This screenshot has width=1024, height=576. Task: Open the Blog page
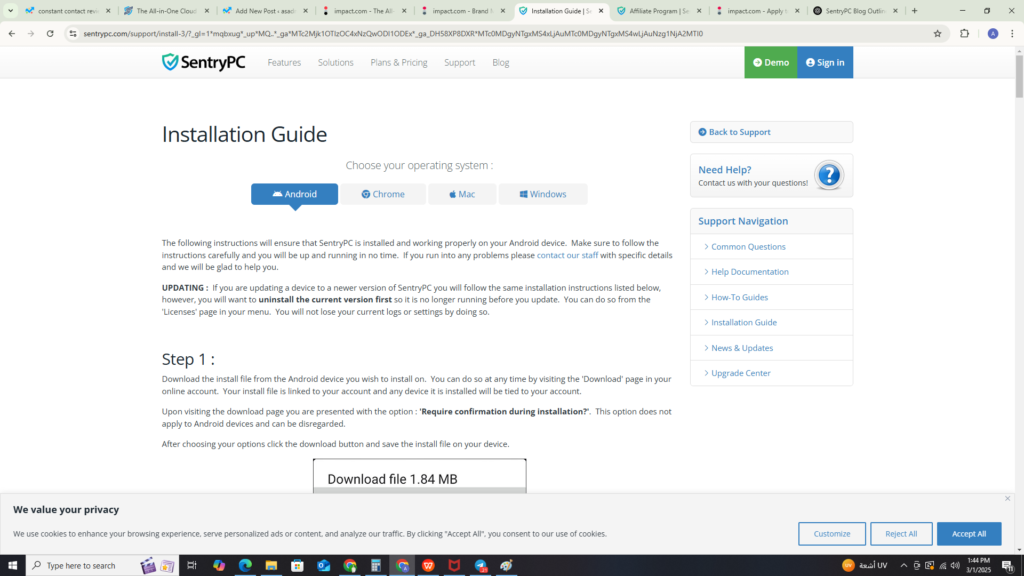(501, 63)
